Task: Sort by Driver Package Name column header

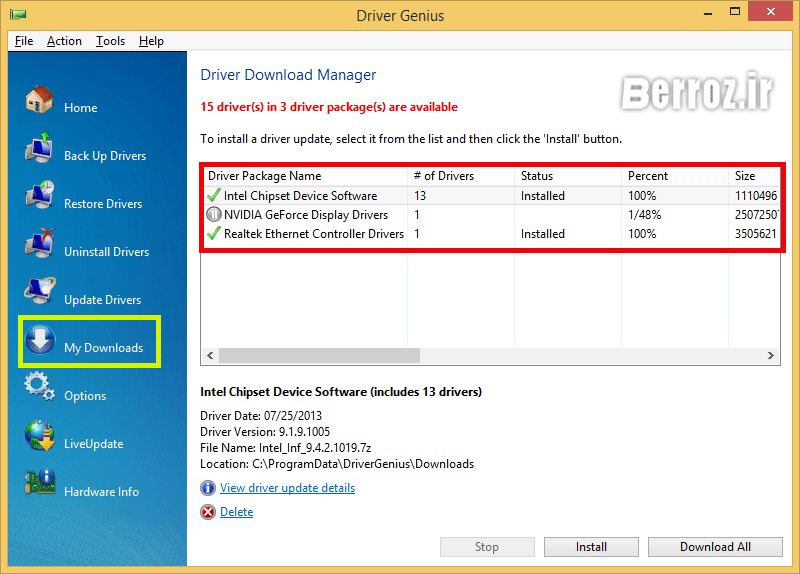Action: [264, 176]
